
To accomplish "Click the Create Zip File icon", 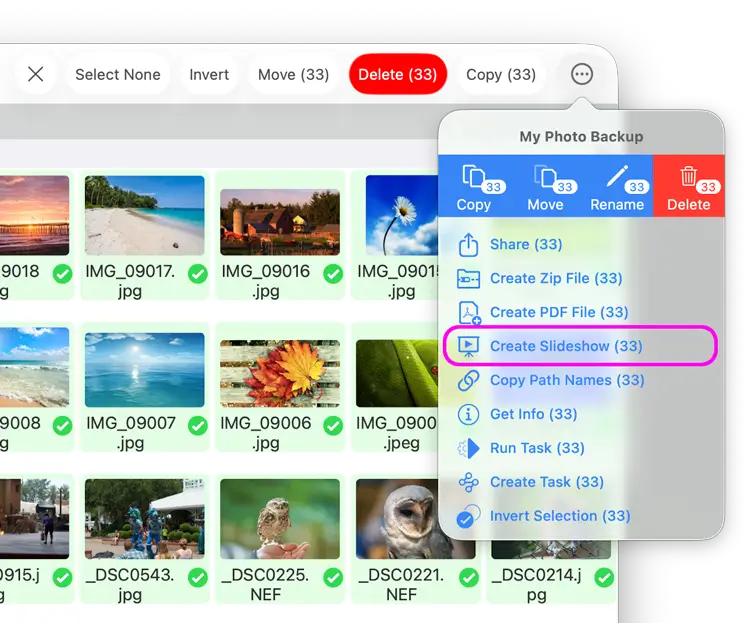I will [469, 279].
